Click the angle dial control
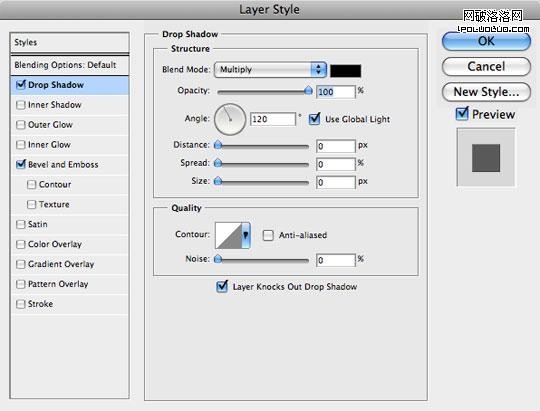The height and width of the screenshot is (411, 540). tap(230, 119)
